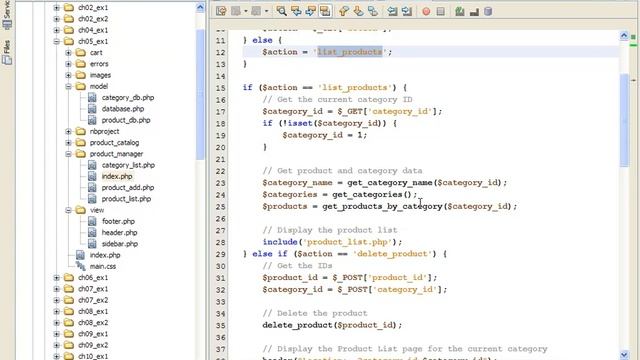Viewport: 640px width, 360px height.
Task: Expand the ch04_ex1 folder
Action: (x=57, y=30)
